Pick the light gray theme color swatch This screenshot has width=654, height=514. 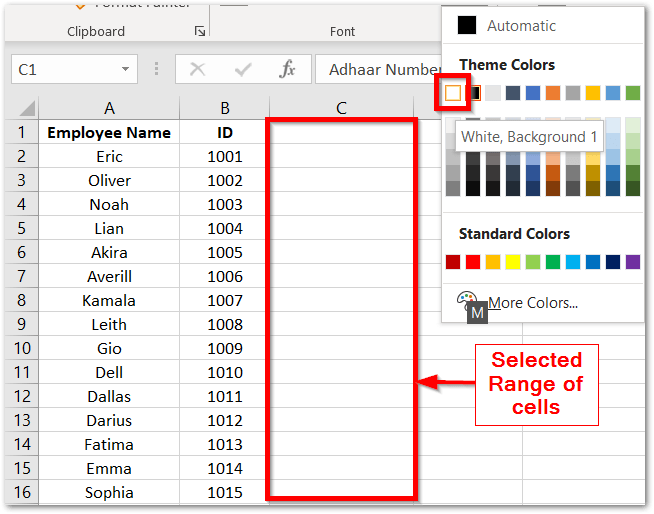493,93
